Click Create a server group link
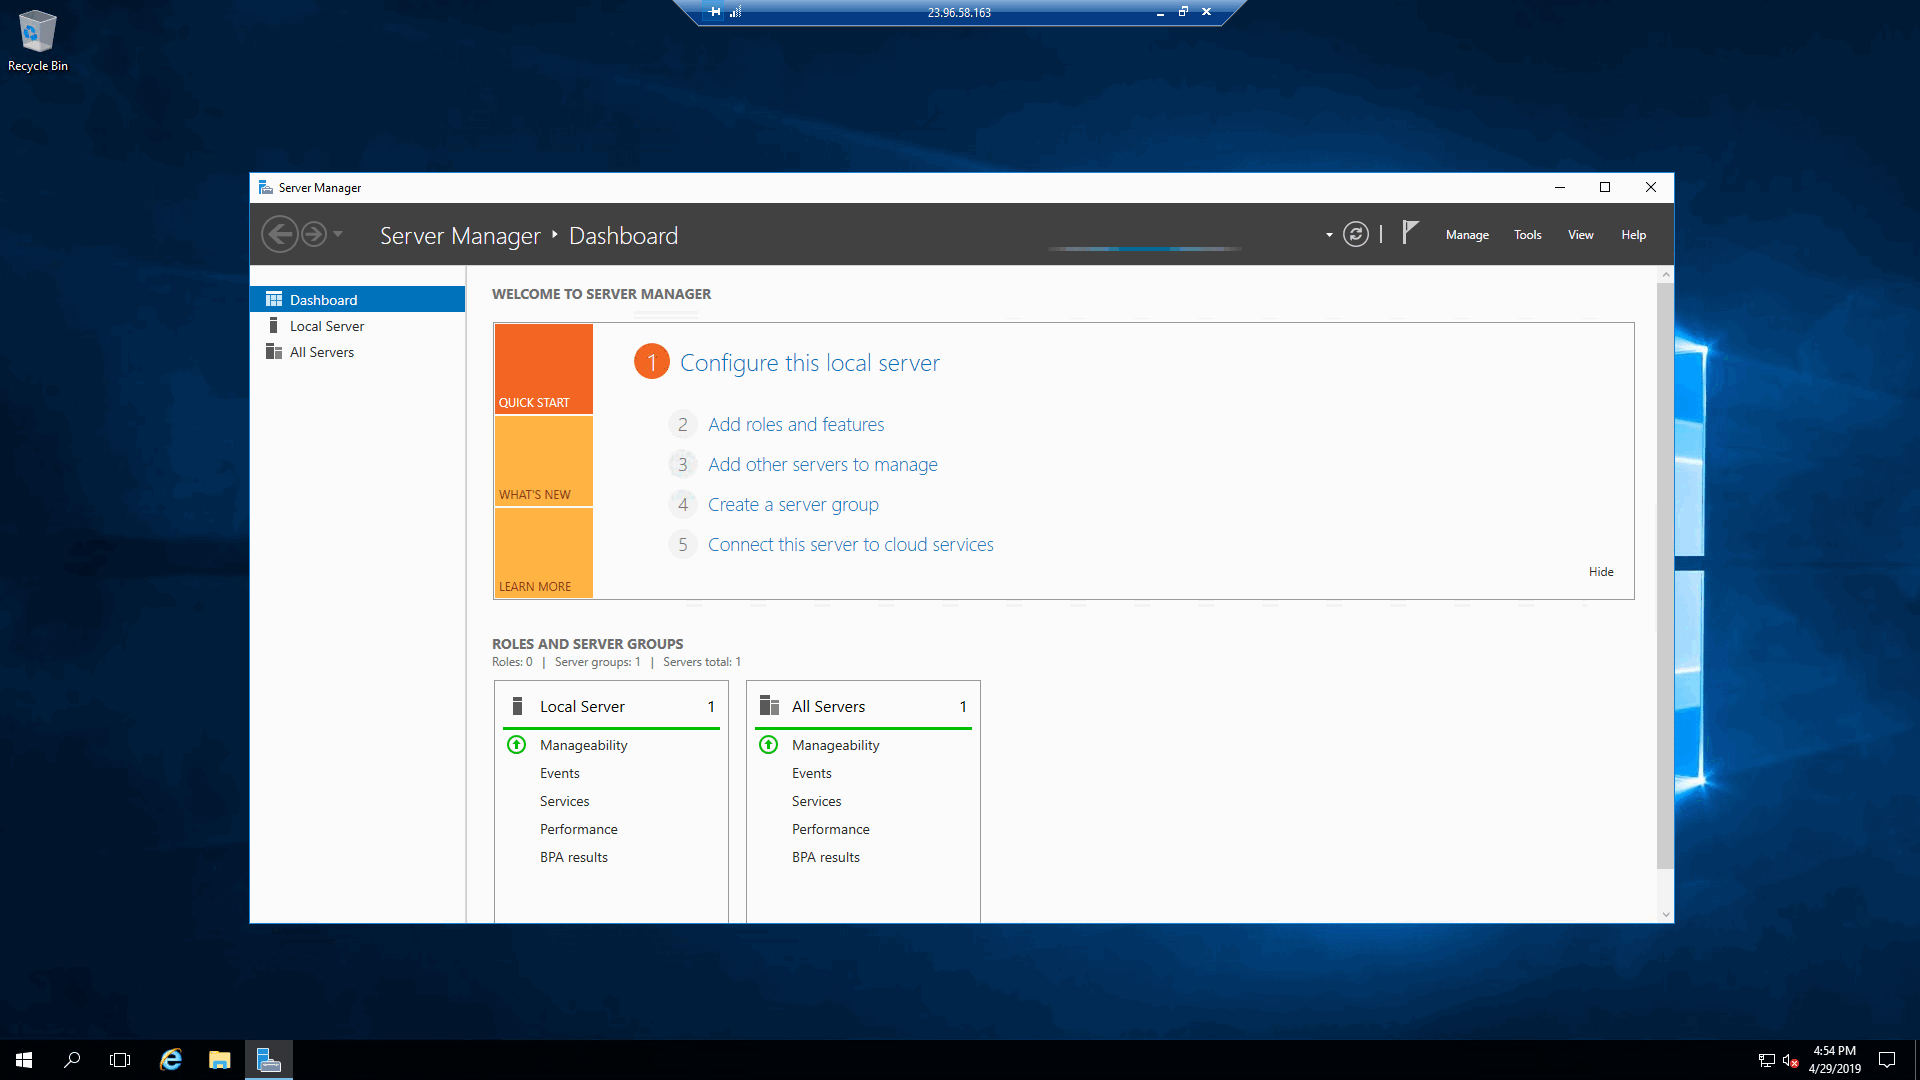The image size is (1920, 1080). coord(793,504)
